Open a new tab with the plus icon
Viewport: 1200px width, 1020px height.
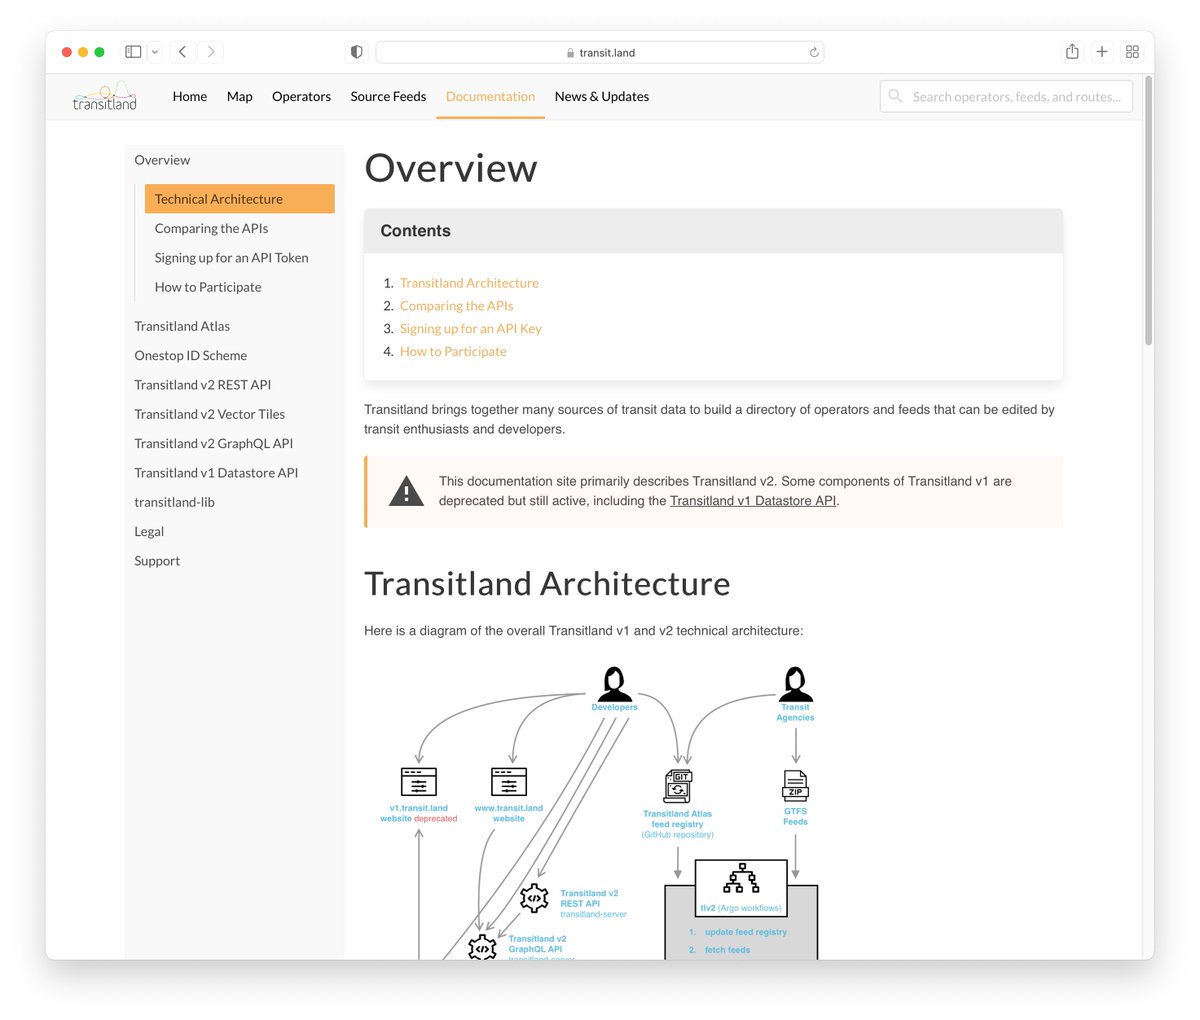click(1102, 51)
